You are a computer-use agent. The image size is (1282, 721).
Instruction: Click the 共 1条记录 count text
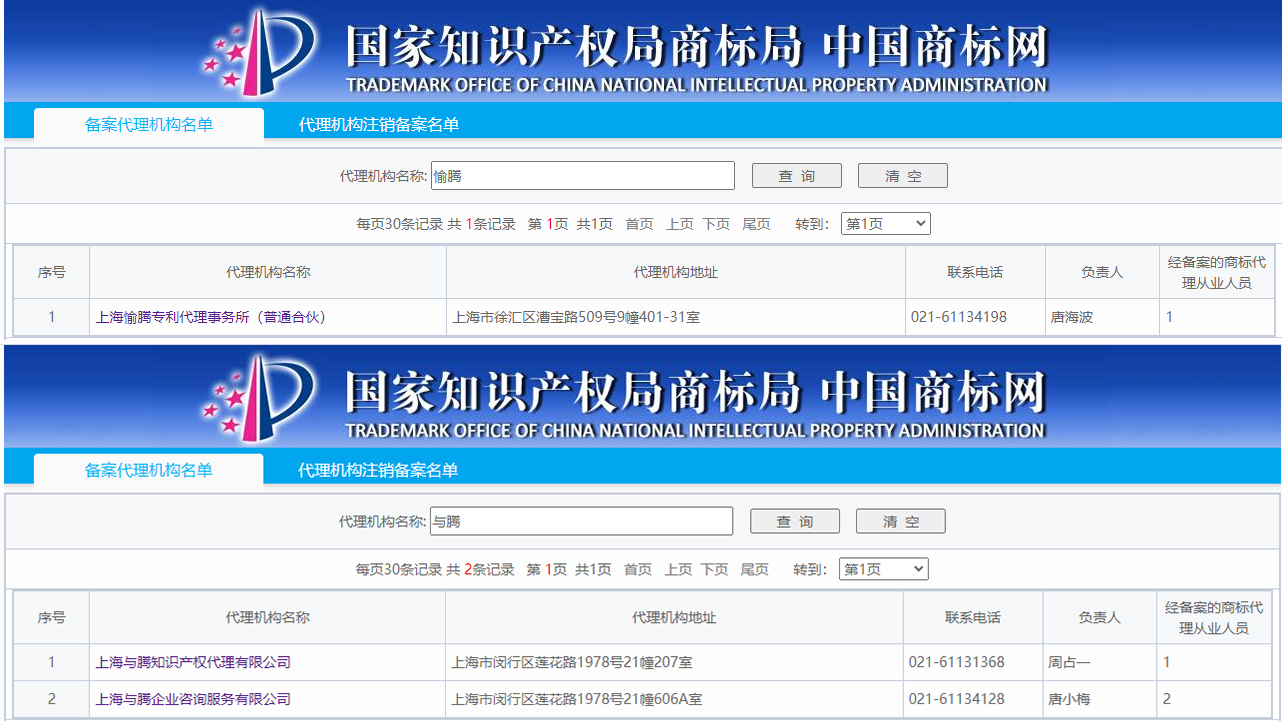(x=482, y=224)
